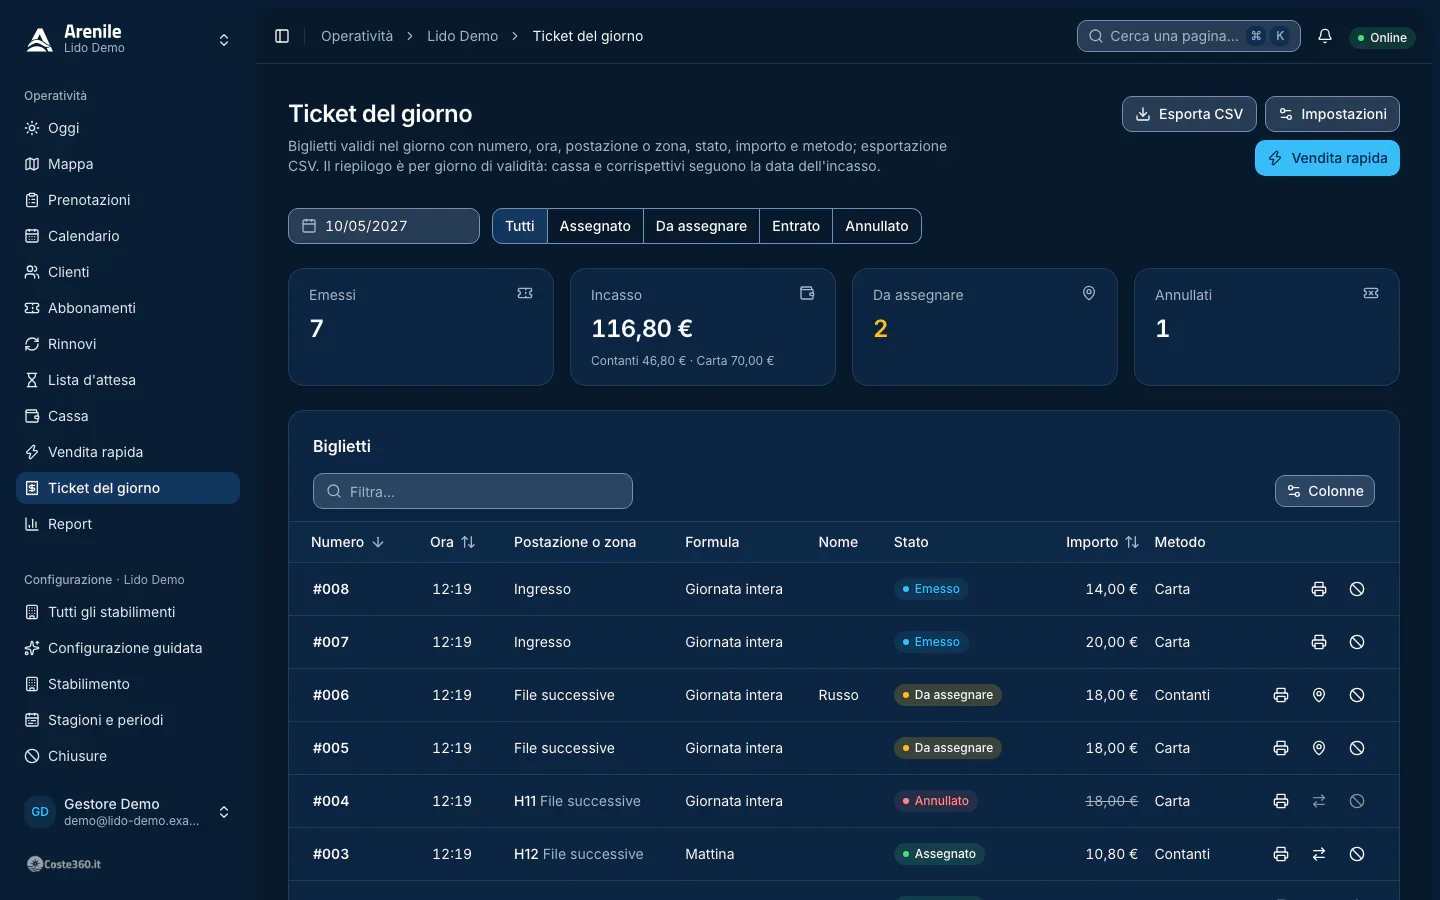Open Cassa in the sidebar

click(128, 416)
